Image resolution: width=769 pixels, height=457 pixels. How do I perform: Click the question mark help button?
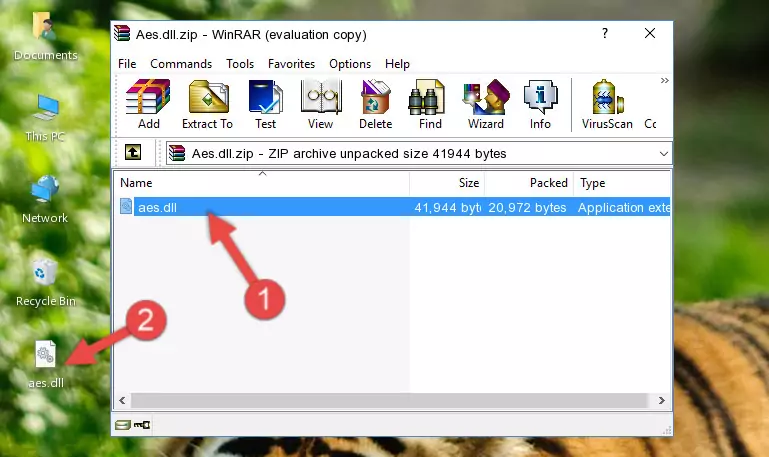[x=605, y=33]
